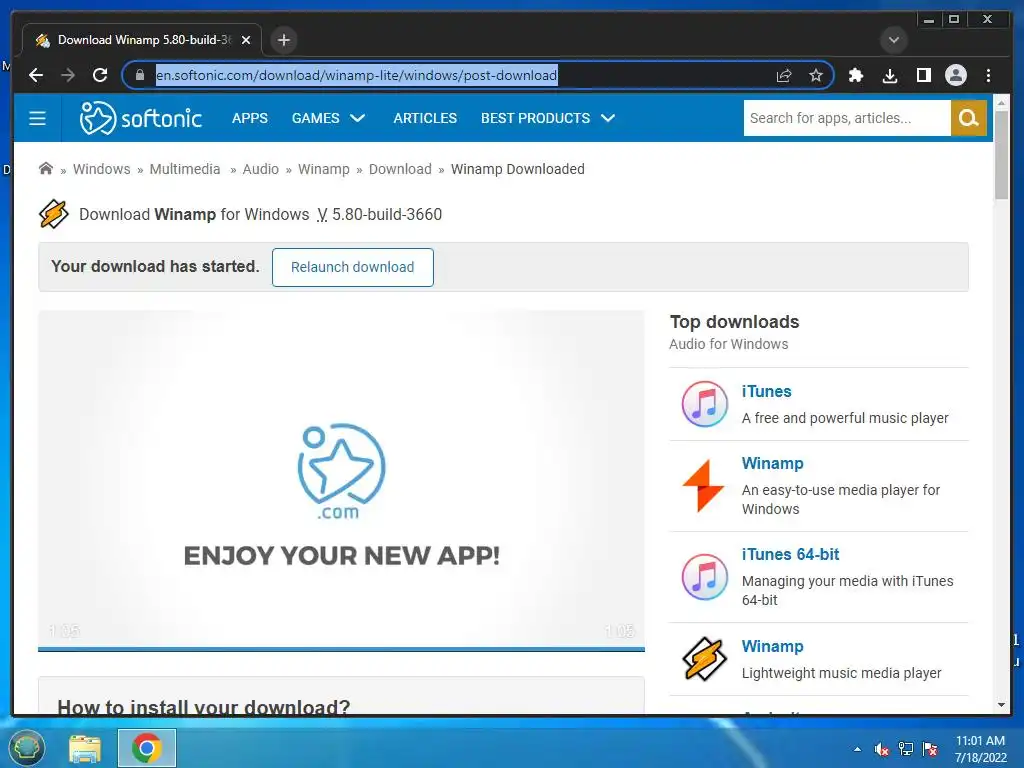Image resolution: width=1024 pixels, height=768 pixels.
Task: Open Chrome extensions puzzle icon
Action: pyautogui.click(x=856, y=75)
